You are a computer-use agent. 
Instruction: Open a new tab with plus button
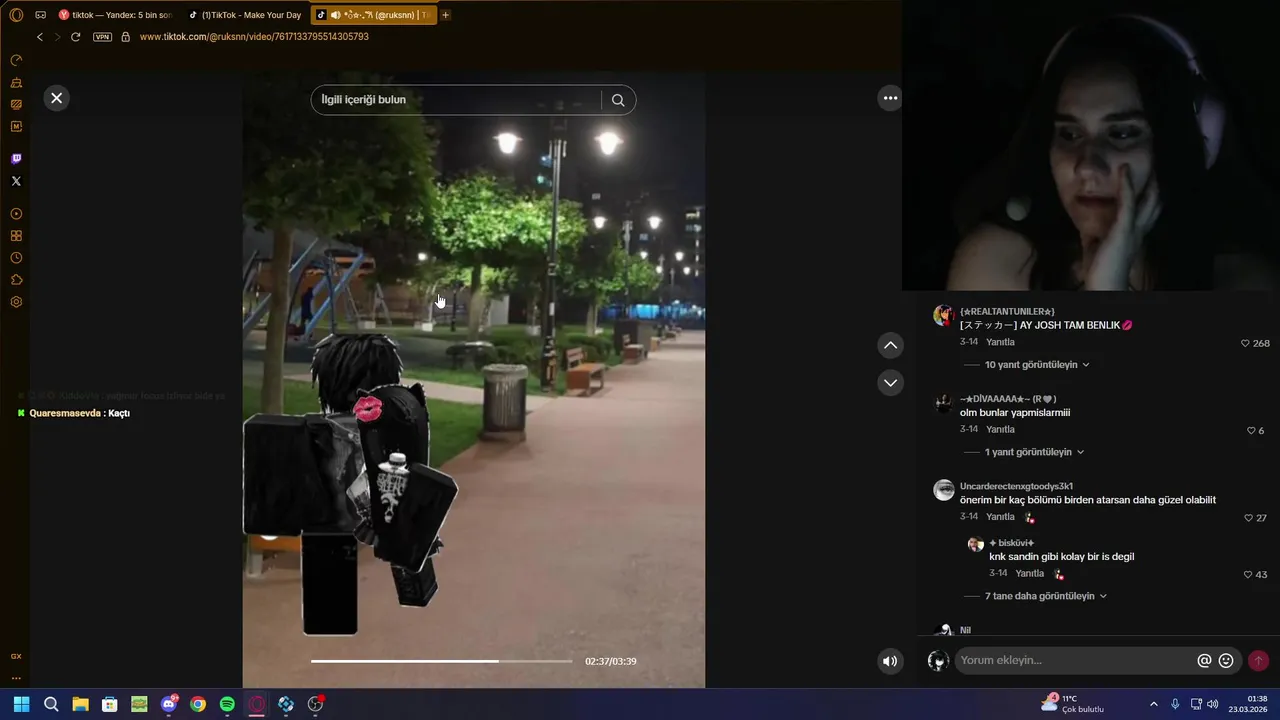(x=446, y=15)
